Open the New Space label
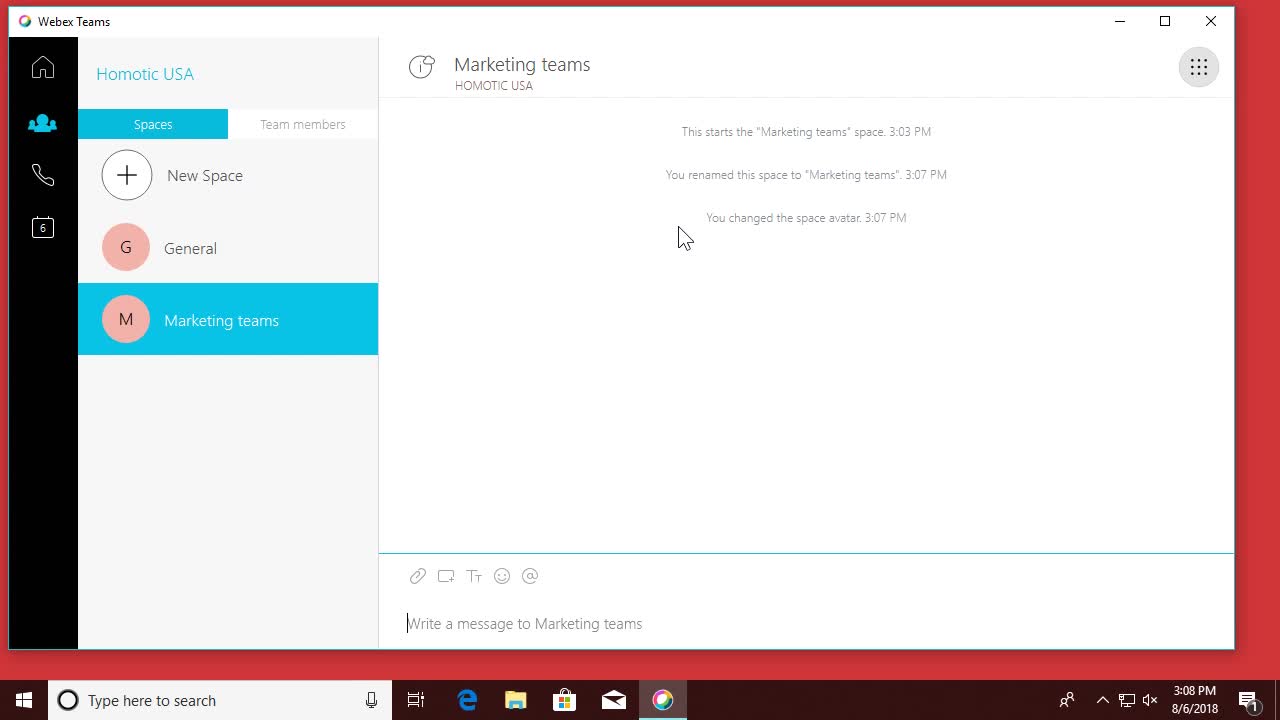The image size is (1280, 720). pyautogui.click(x=205, y=176)
